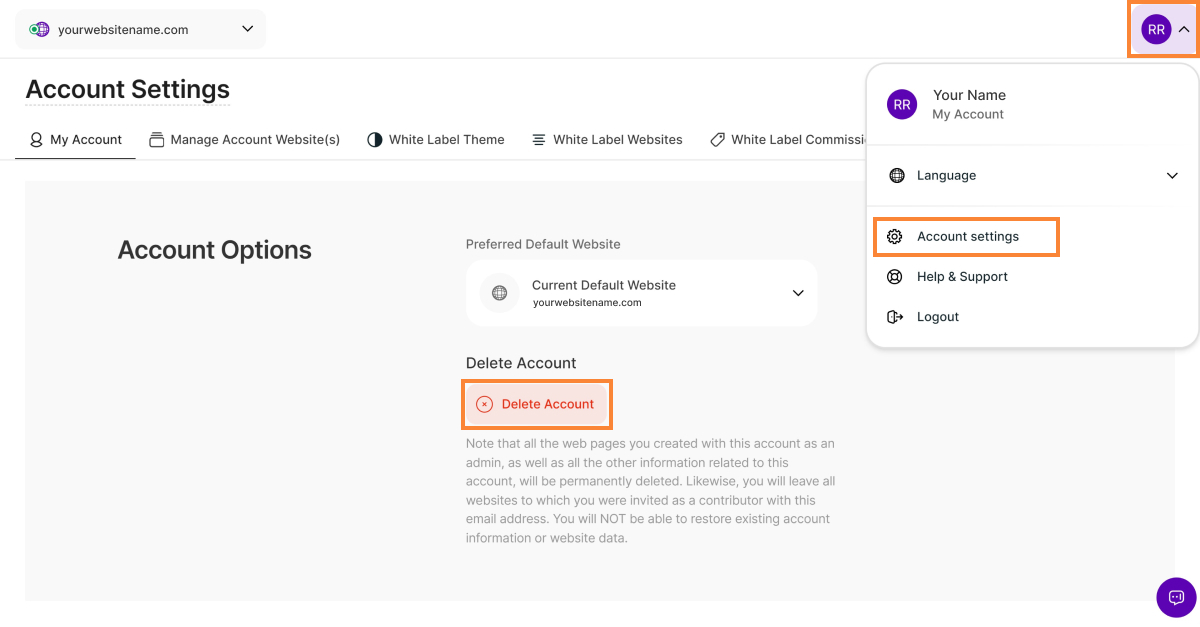Click the globe icon next to Language

(896, 176)
